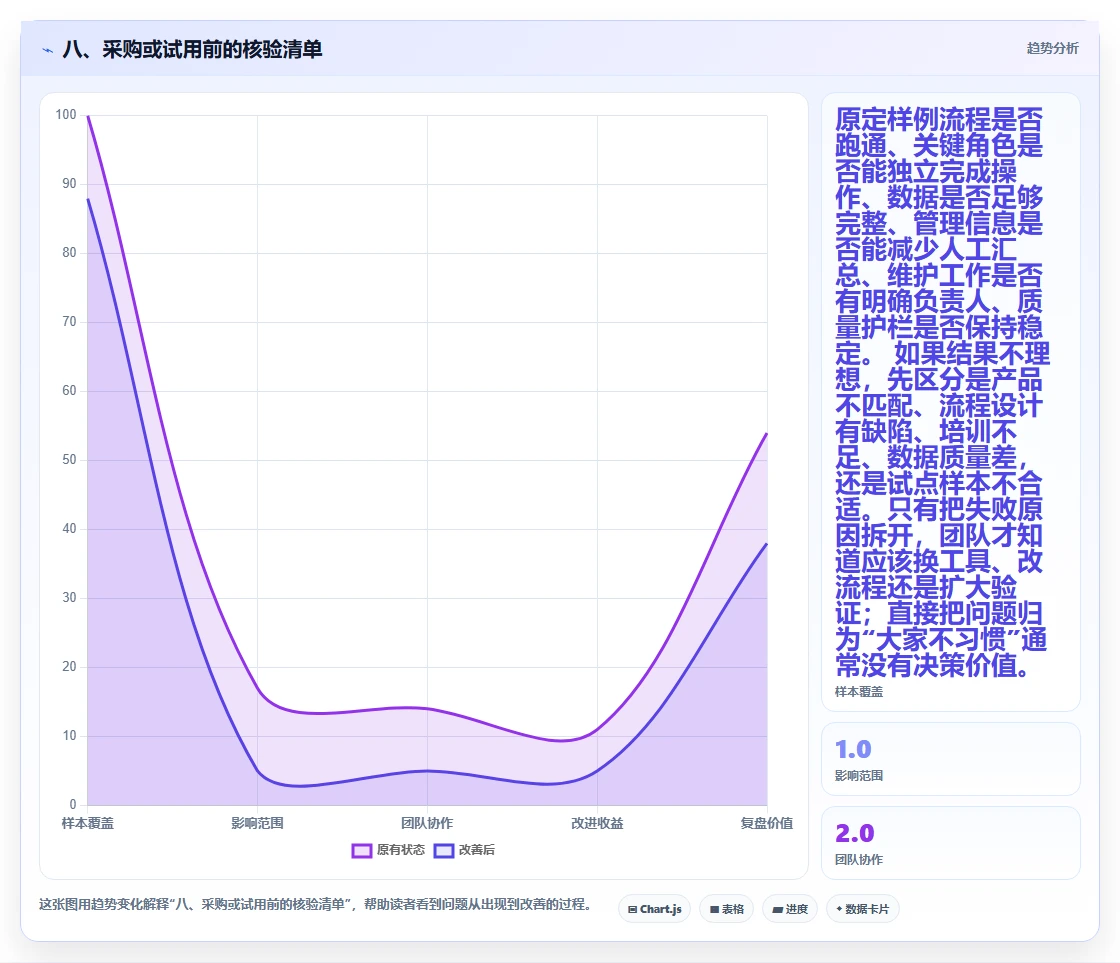Click the 趋势分析 label in the header
The height and width of the screenshot is (963, 1120).
(1052, 49)
